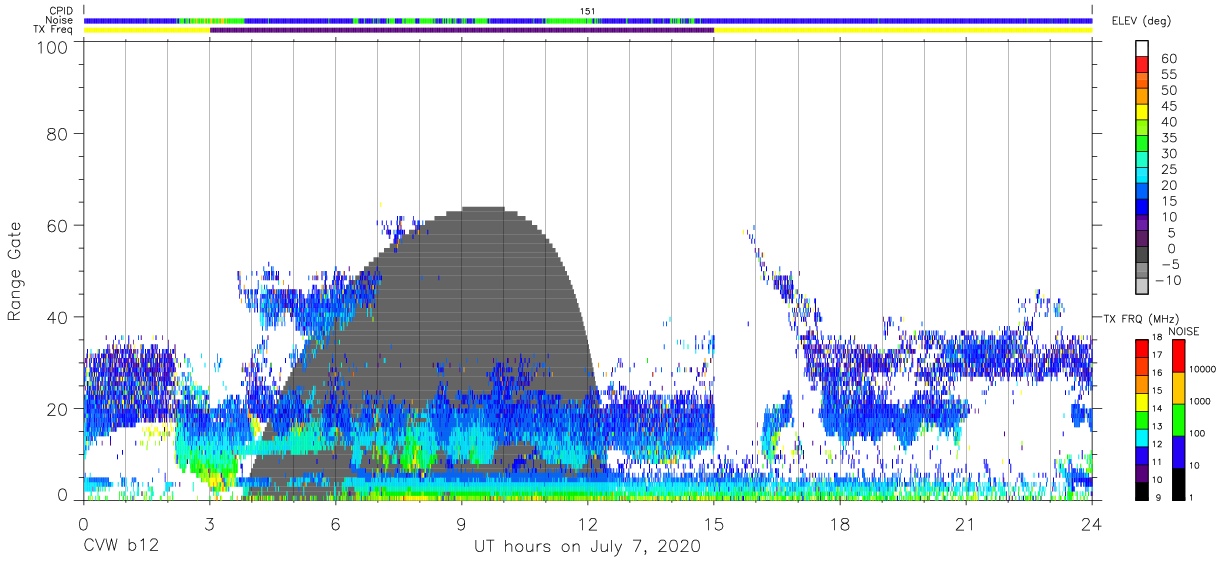The width and height of the screenshot is (1228, 567).
Task: Click the '30' value in the ELEV legend
Action: pyautogui.click(x=1169, y=154)
